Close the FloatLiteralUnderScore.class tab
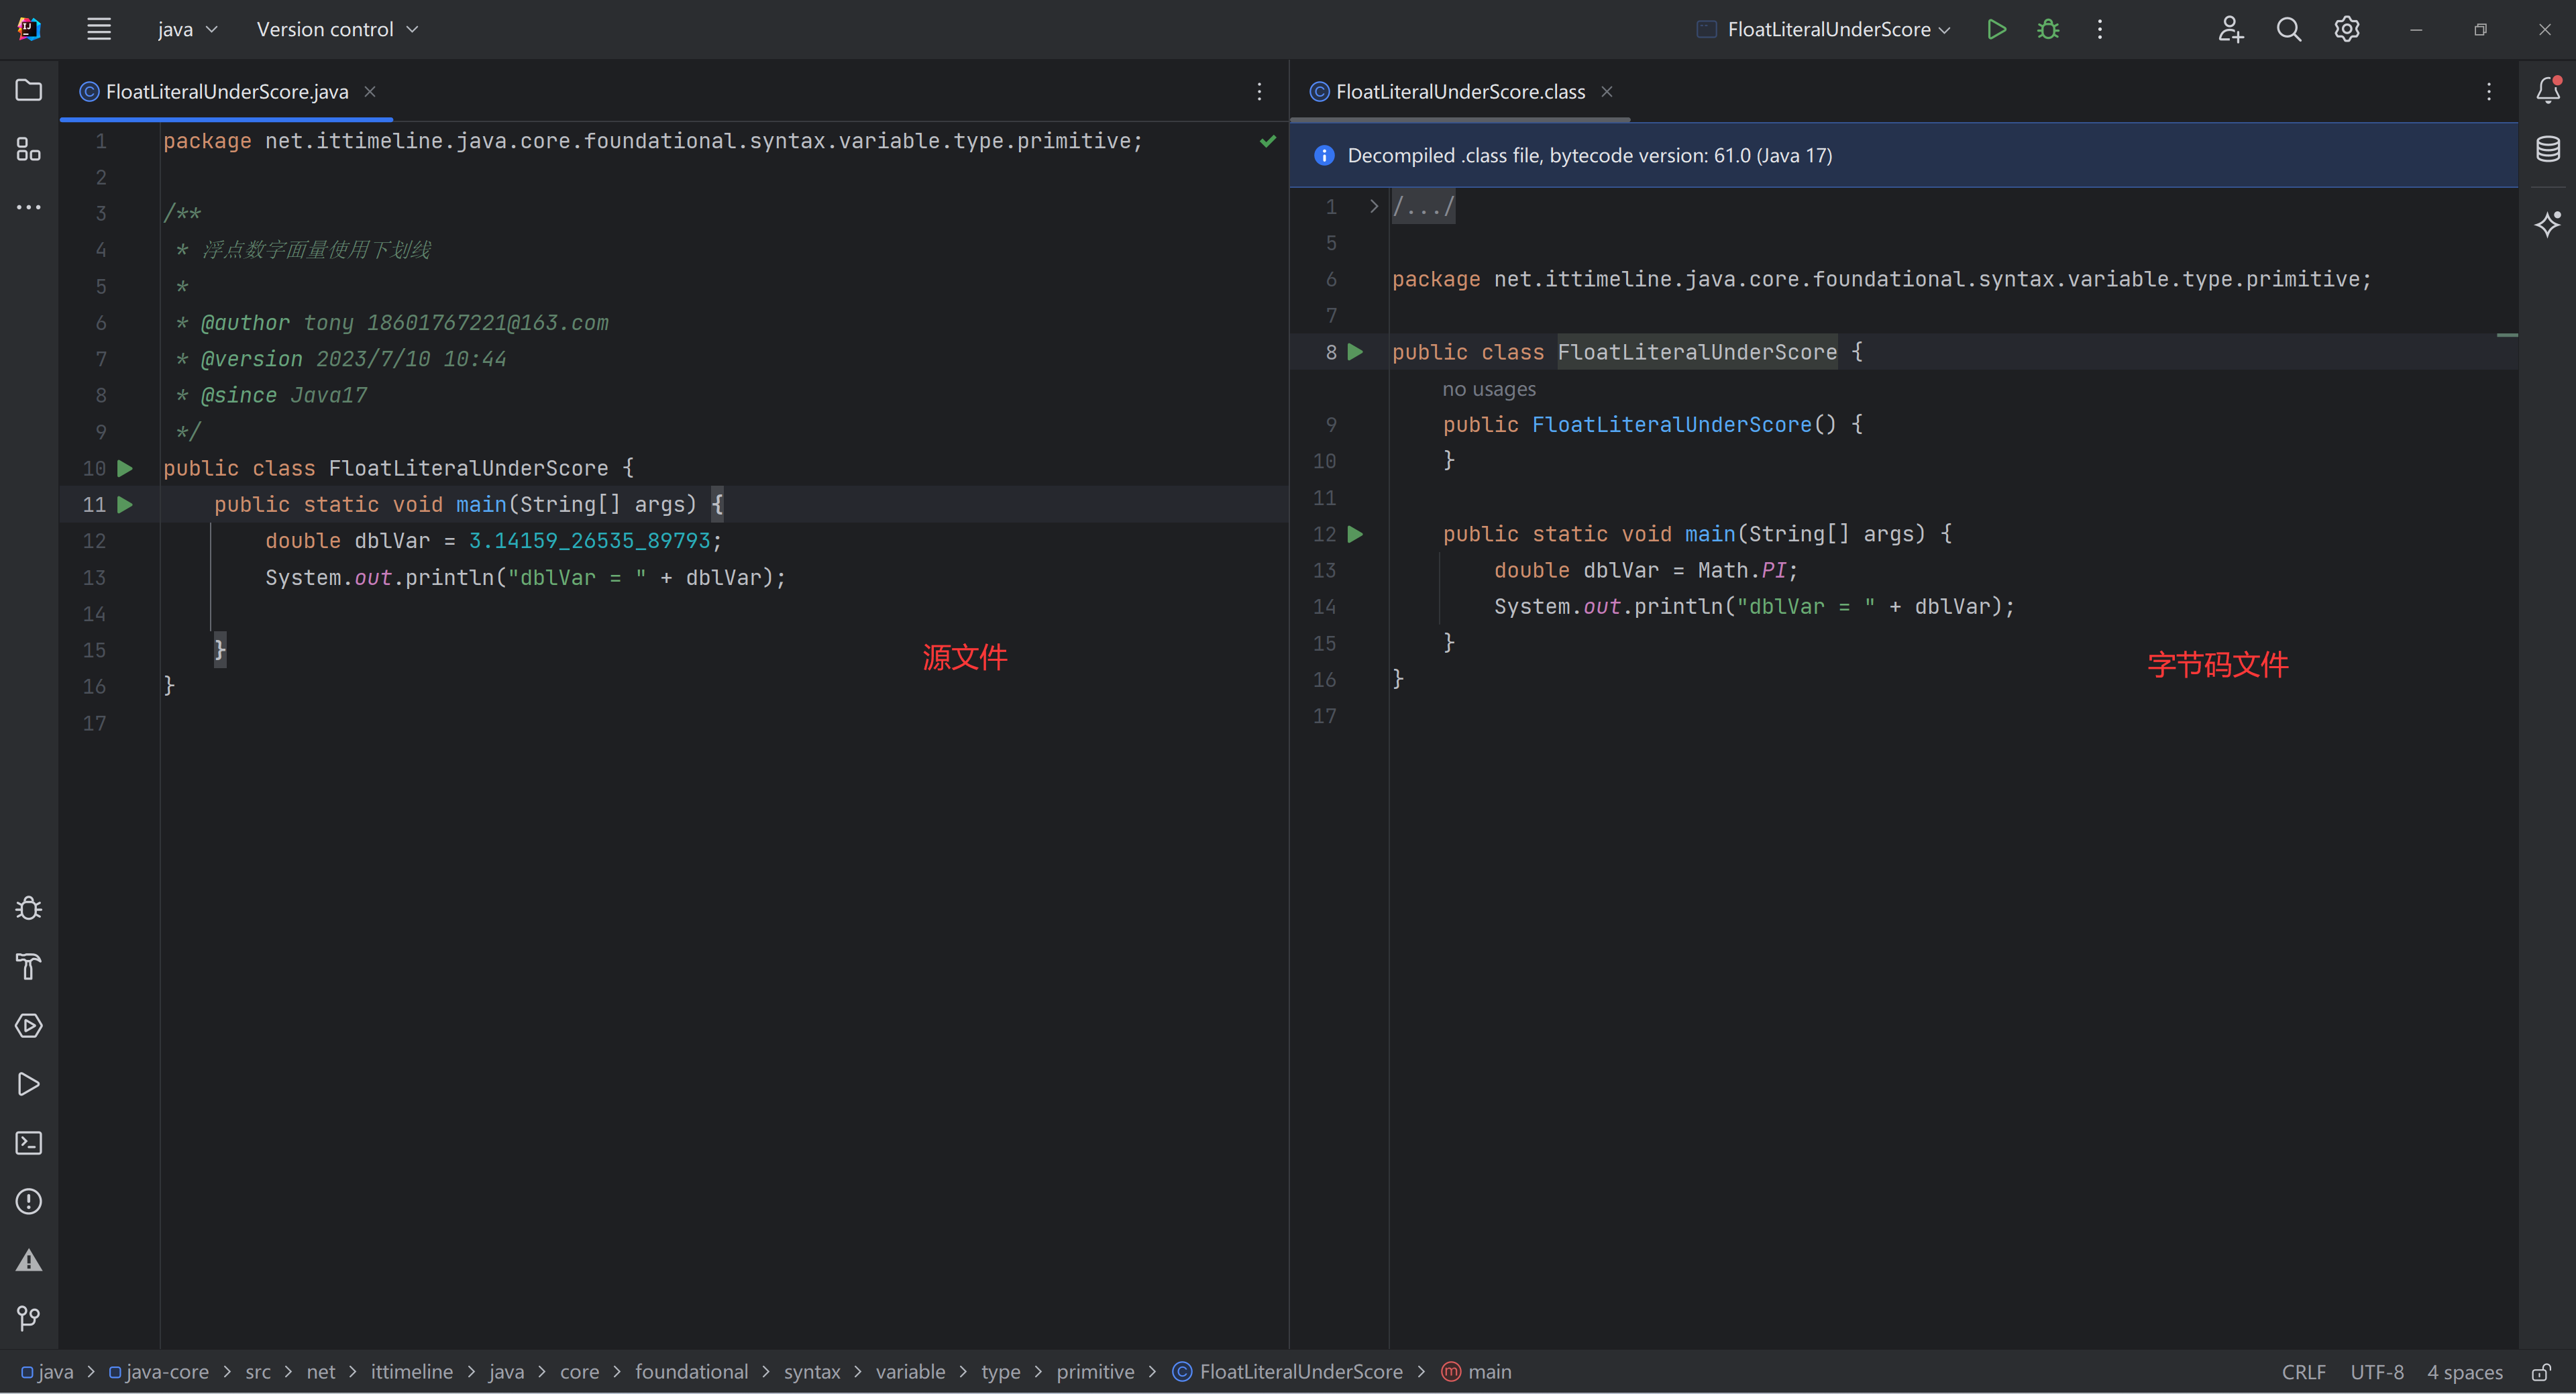The height and width of the screenshot is (1394, 2576). click(x=1607, y=91)
